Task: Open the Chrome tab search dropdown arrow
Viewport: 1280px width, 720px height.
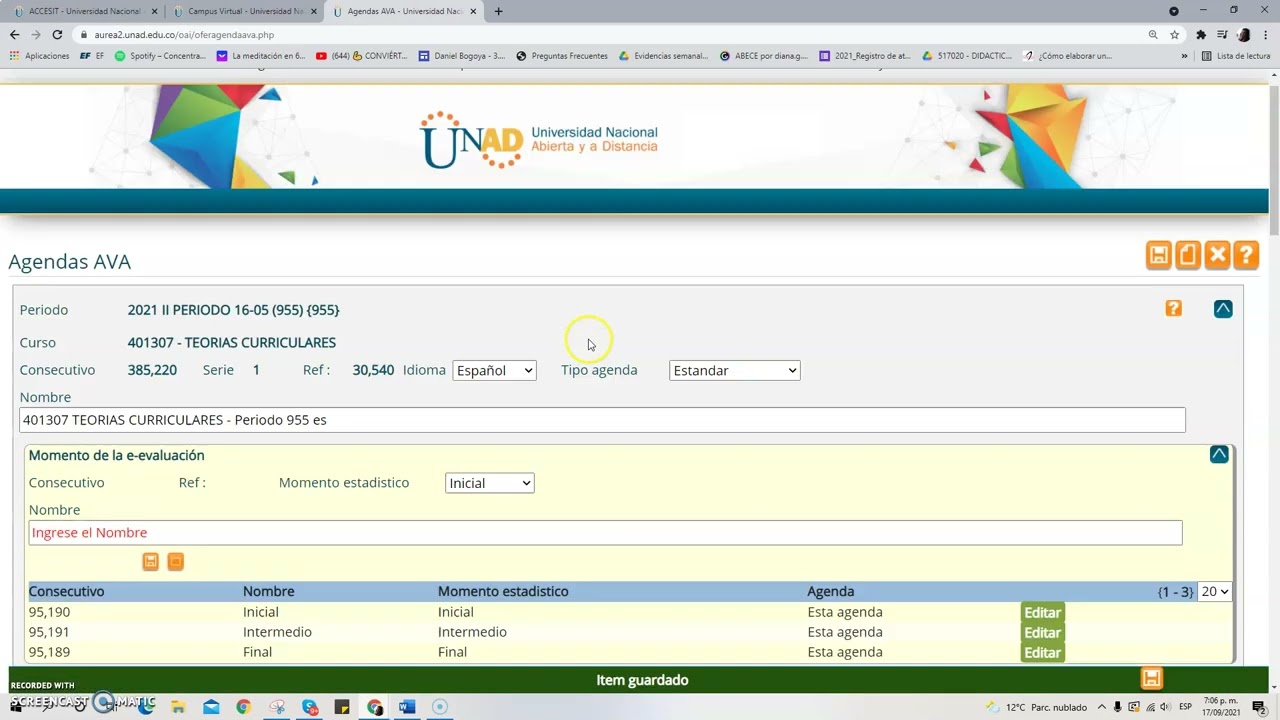Action: 1174,11
